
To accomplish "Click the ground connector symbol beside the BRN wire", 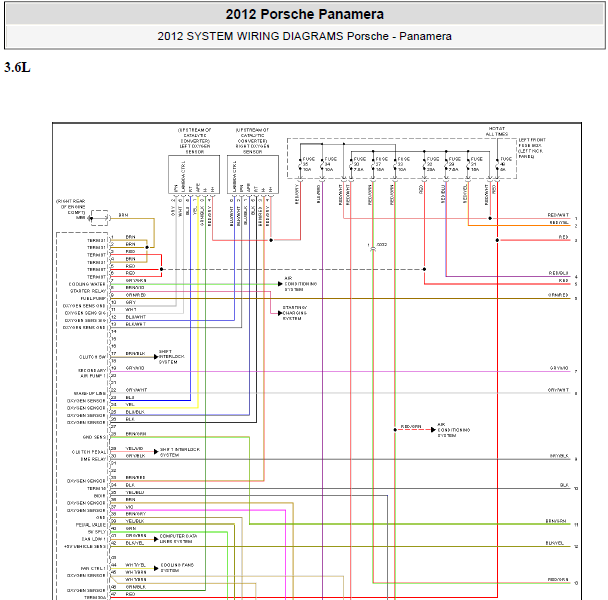I will coord(100,218).
